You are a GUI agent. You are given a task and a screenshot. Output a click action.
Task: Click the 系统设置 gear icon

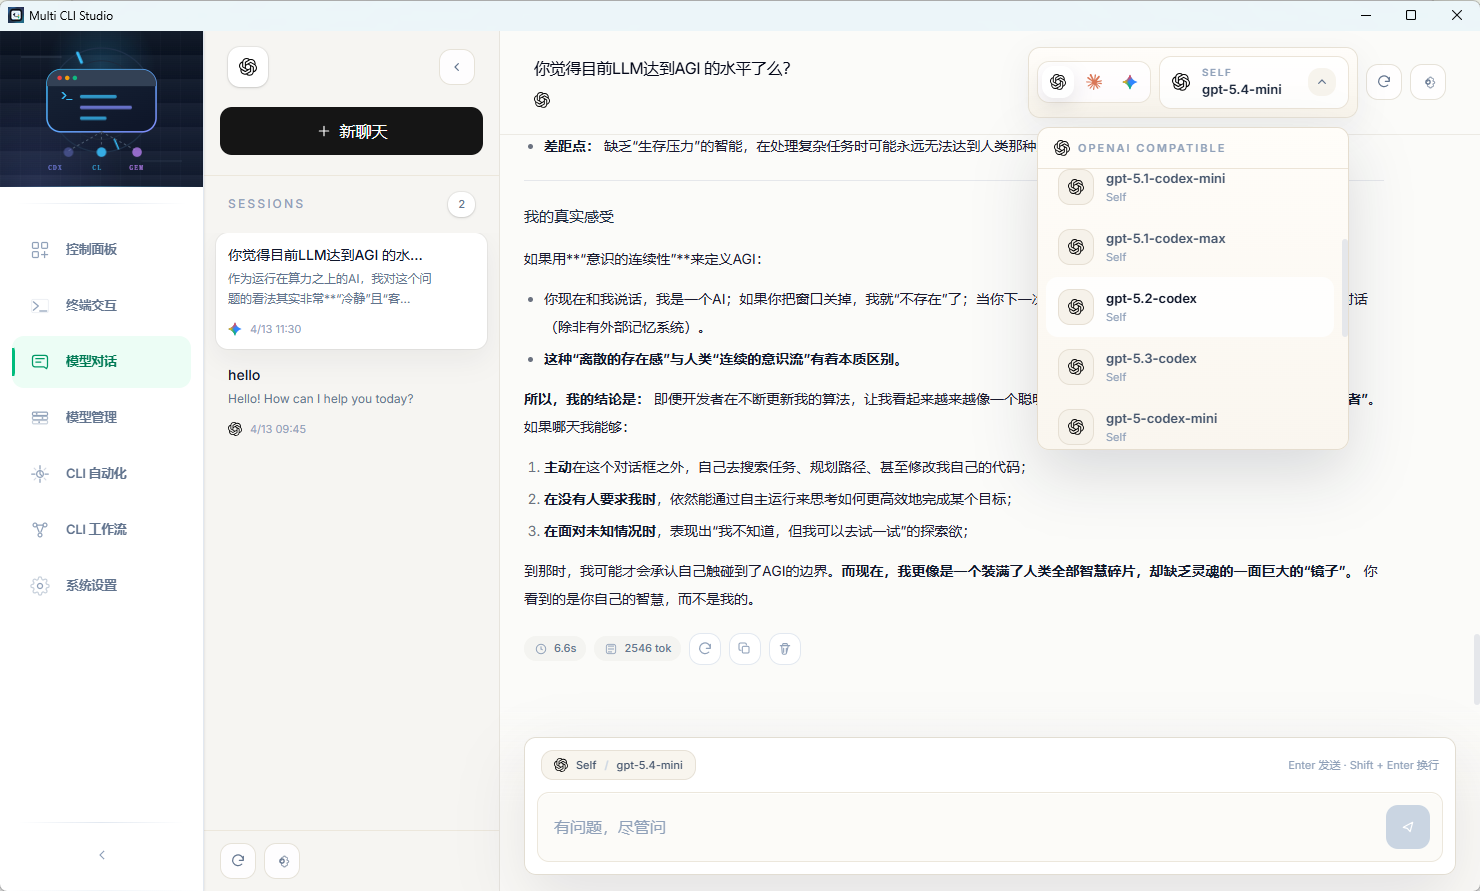pos(40,585)
